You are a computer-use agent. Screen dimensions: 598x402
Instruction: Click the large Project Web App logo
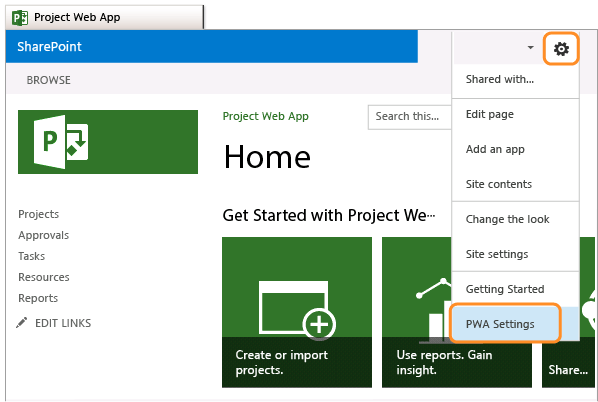click(x=108, y=142)
